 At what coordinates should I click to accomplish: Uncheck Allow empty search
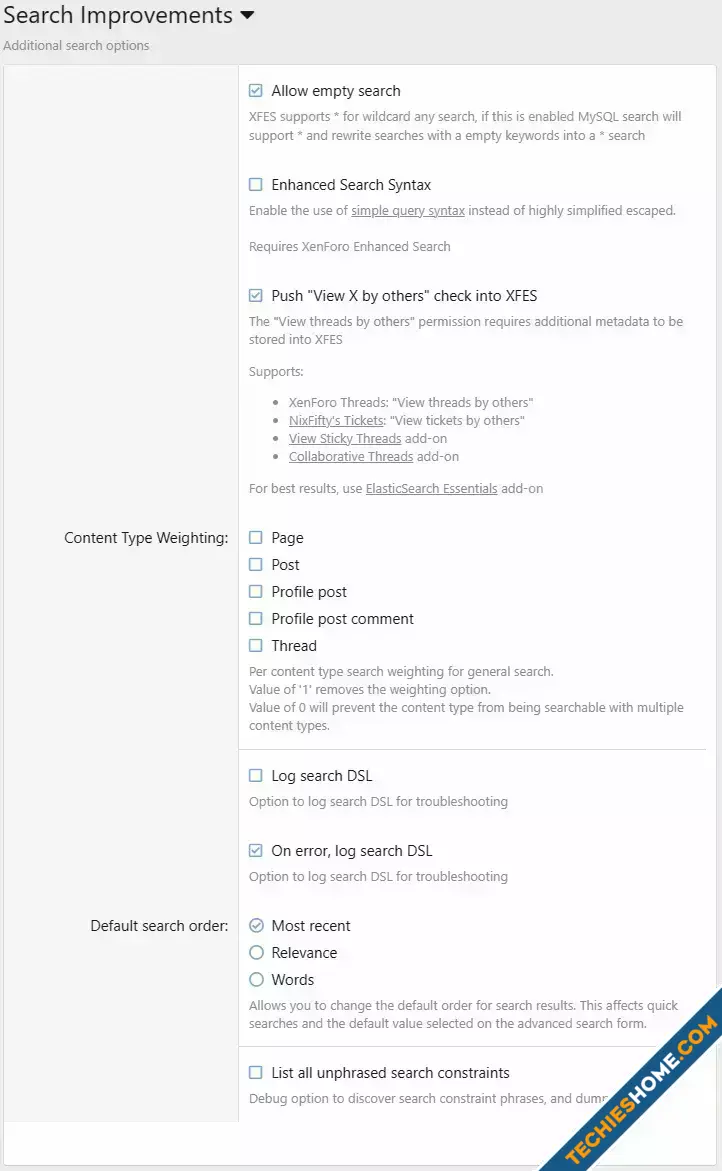(255, 90)
